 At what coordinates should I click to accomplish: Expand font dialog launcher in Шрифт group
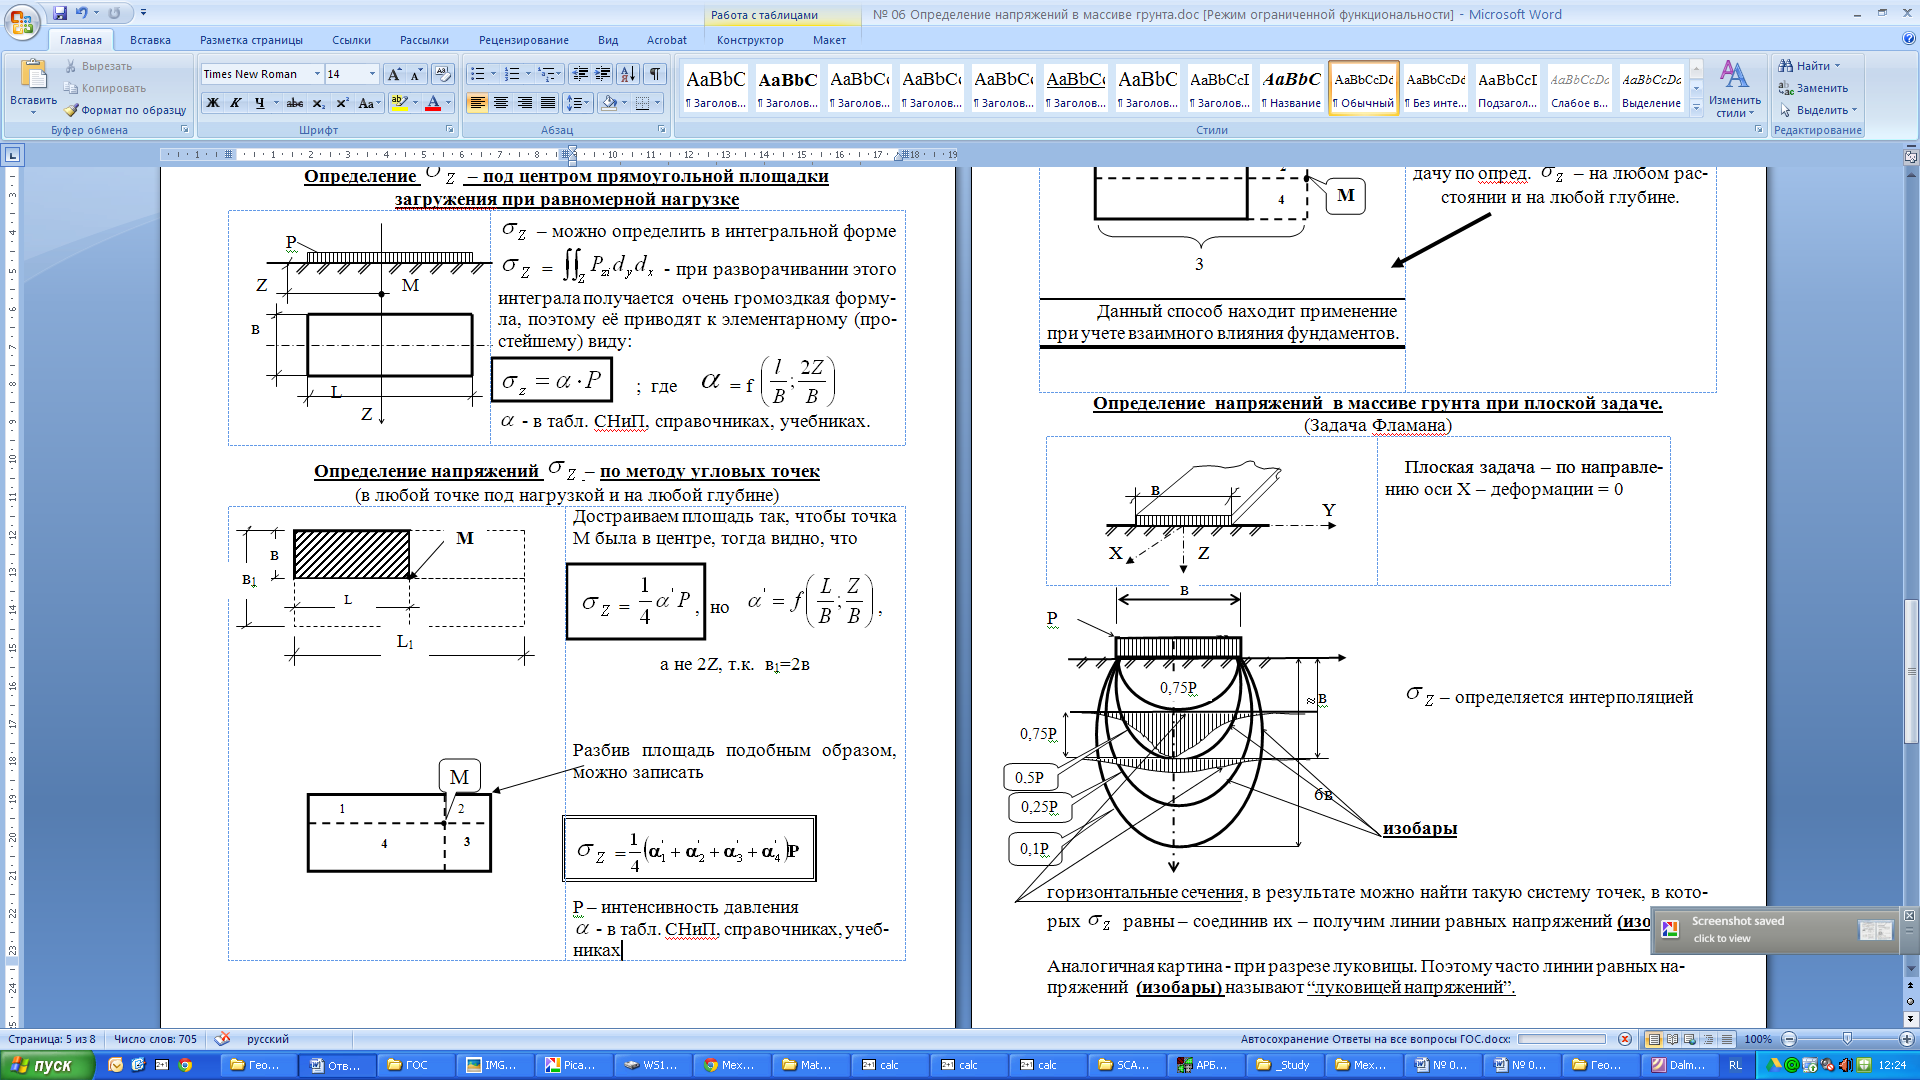tap(450, 130)
